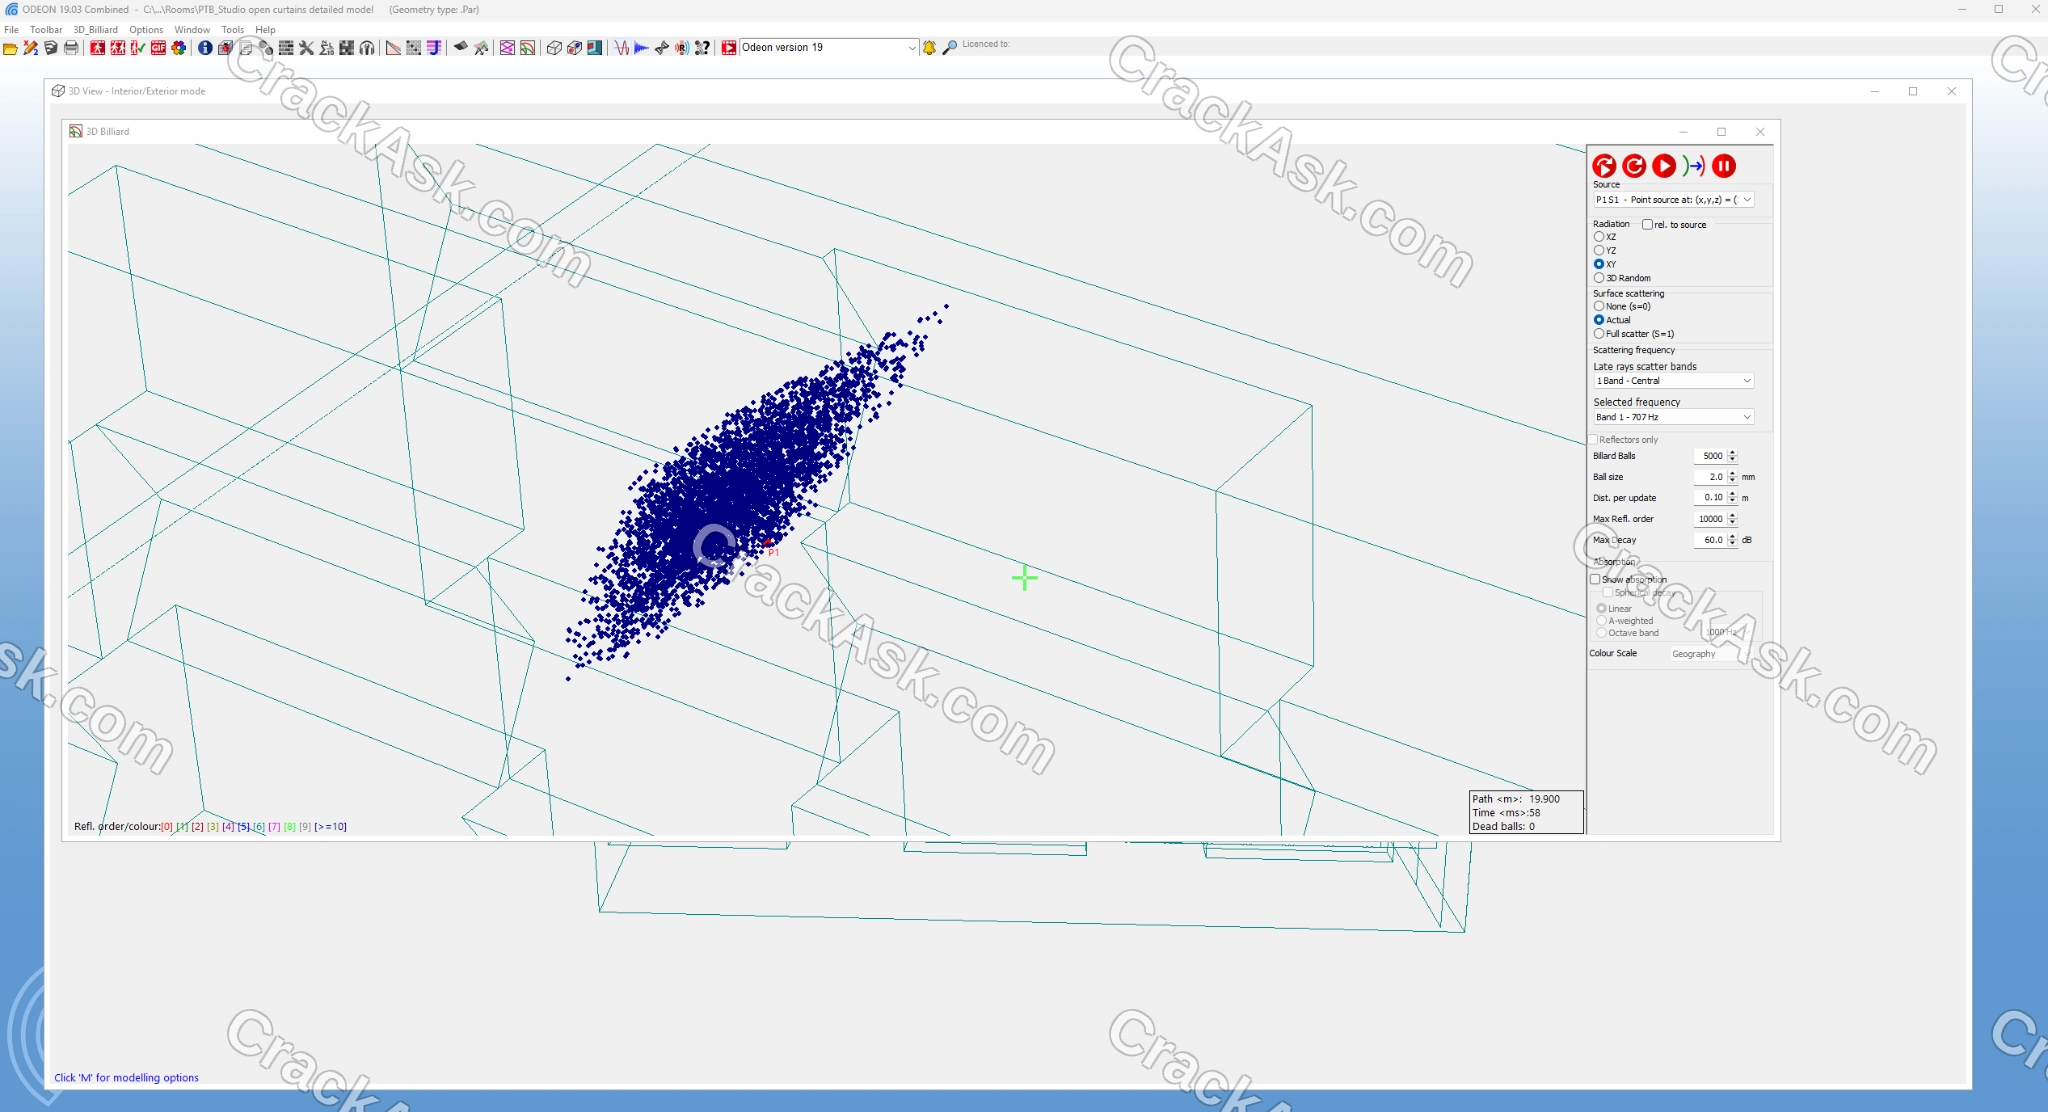The height and width of the screenshot is (1112, 2048).
Task: Open the Options menu
Action: (x=146, y=30)
